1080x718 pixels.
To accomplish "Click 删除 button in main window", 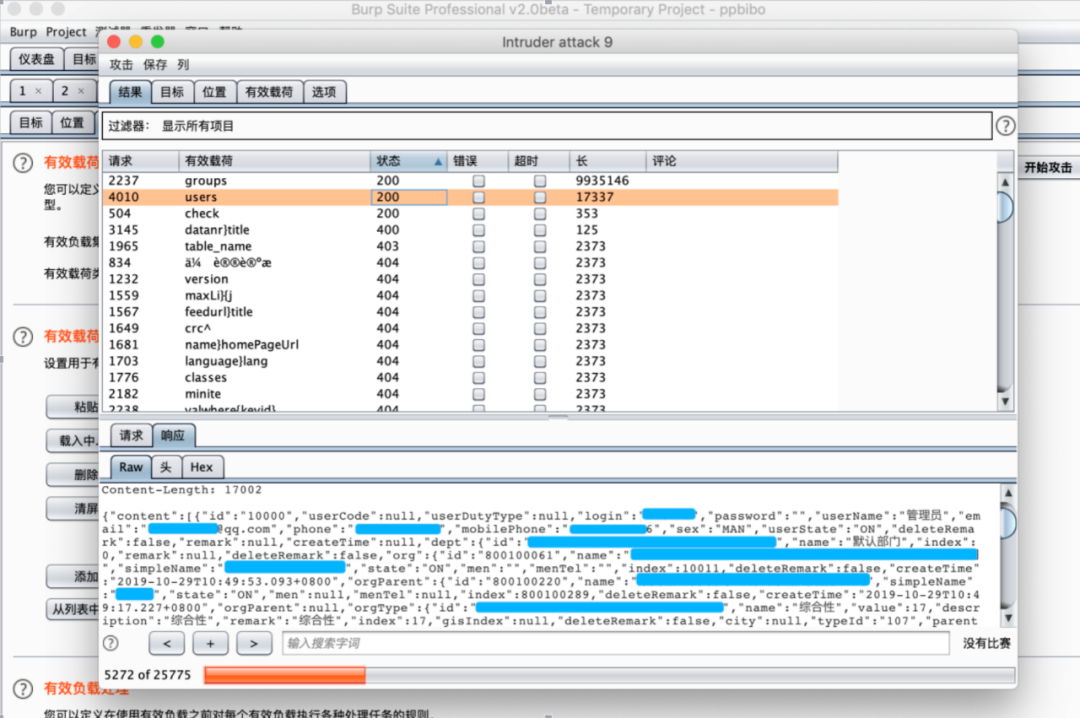I will (74, 474).
